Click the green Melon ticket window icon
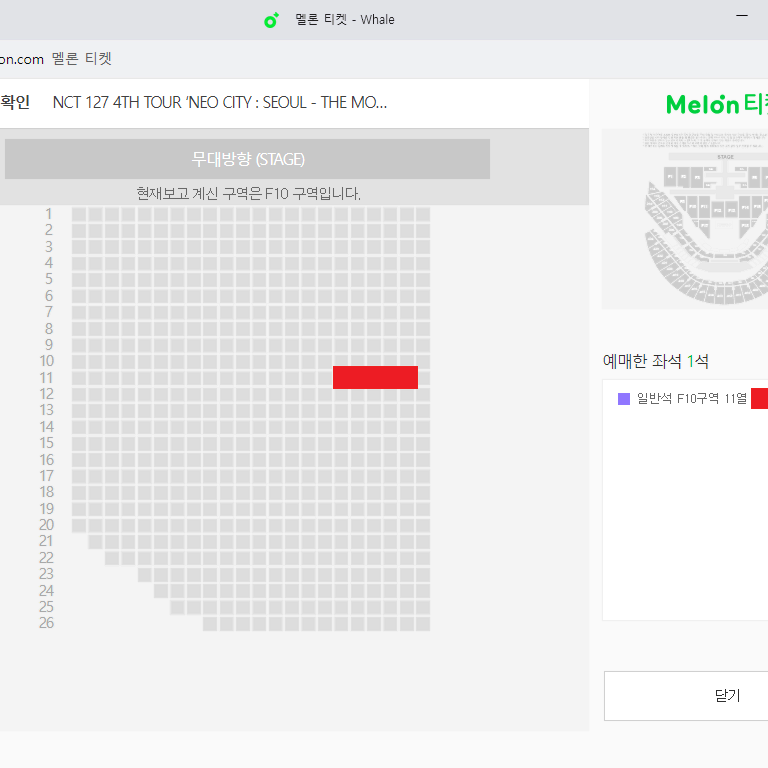768x768 pixels. [x=271, y=20]
